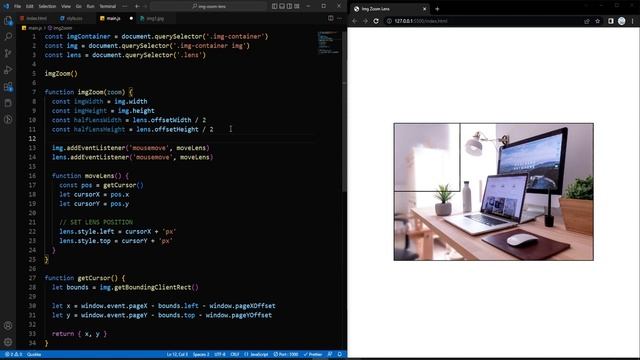Bookmark this page with the star icon

[598, 21]
